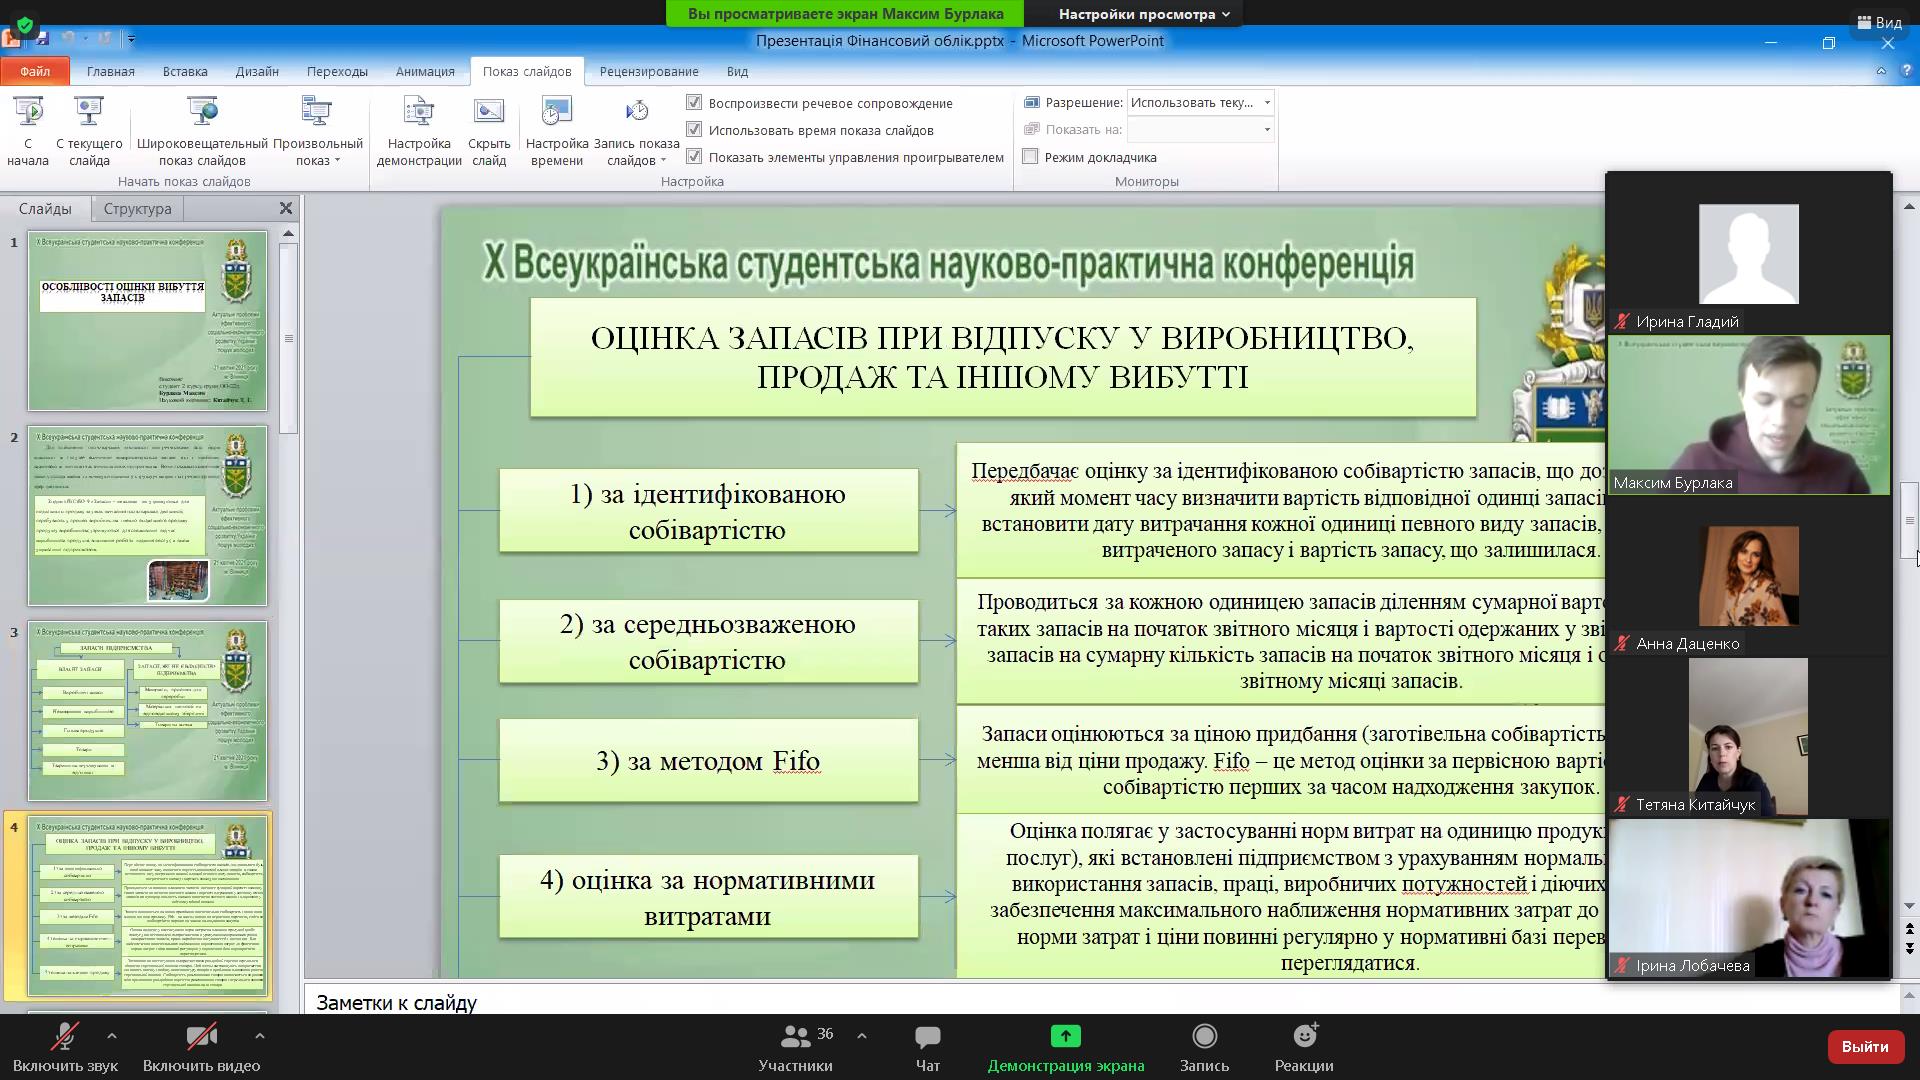Uncheck 'Воспроизвести речевое сопровождение' checkbox
Screen dimensions: 1920x1080
click(x=694, y=103)
